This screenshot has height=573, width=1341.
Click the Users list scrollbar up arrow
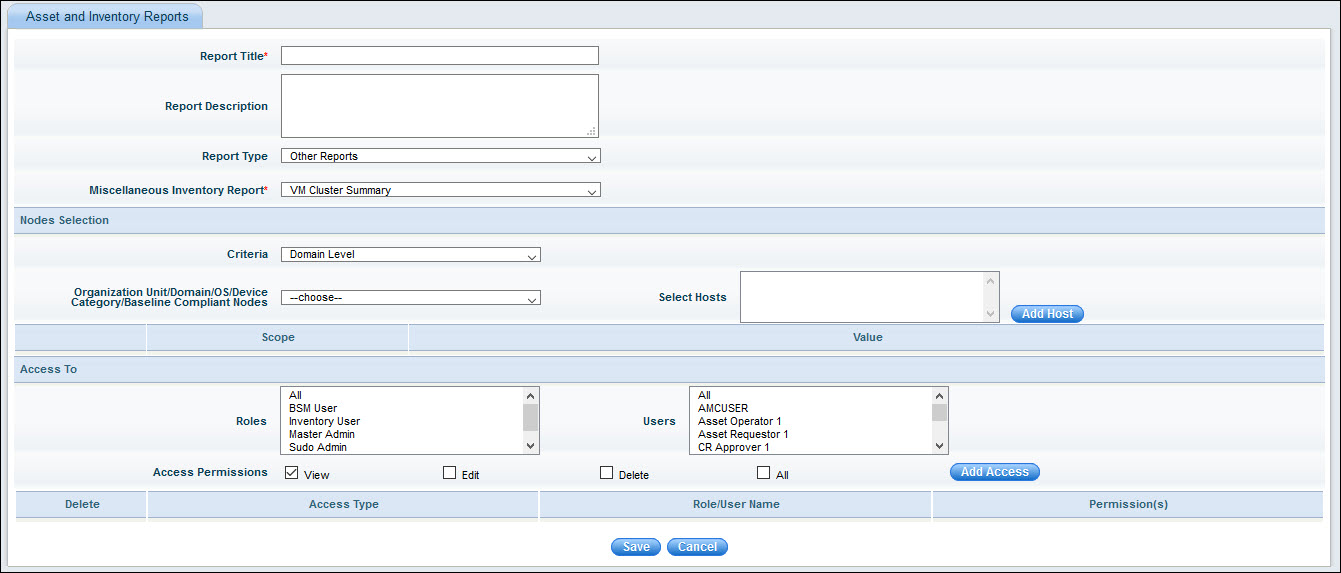click(x=940, y=396)
